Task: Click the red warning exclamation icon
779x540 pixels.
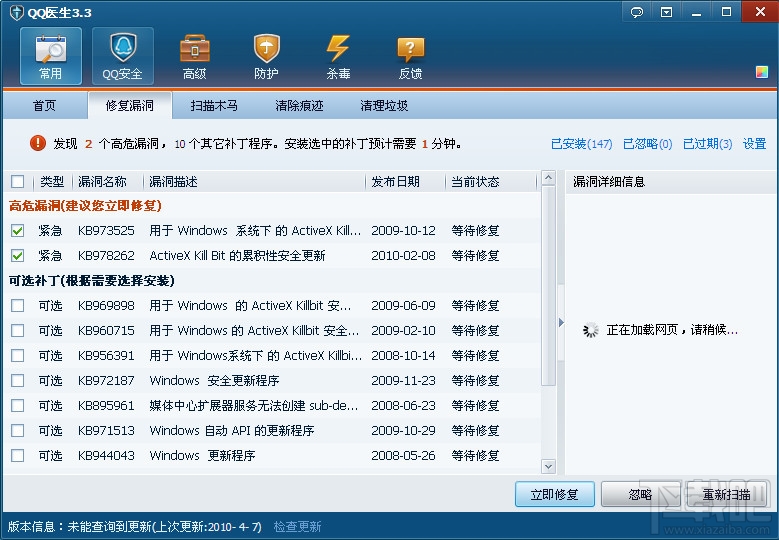Action: pyautogui.click(x=38, y=143)
